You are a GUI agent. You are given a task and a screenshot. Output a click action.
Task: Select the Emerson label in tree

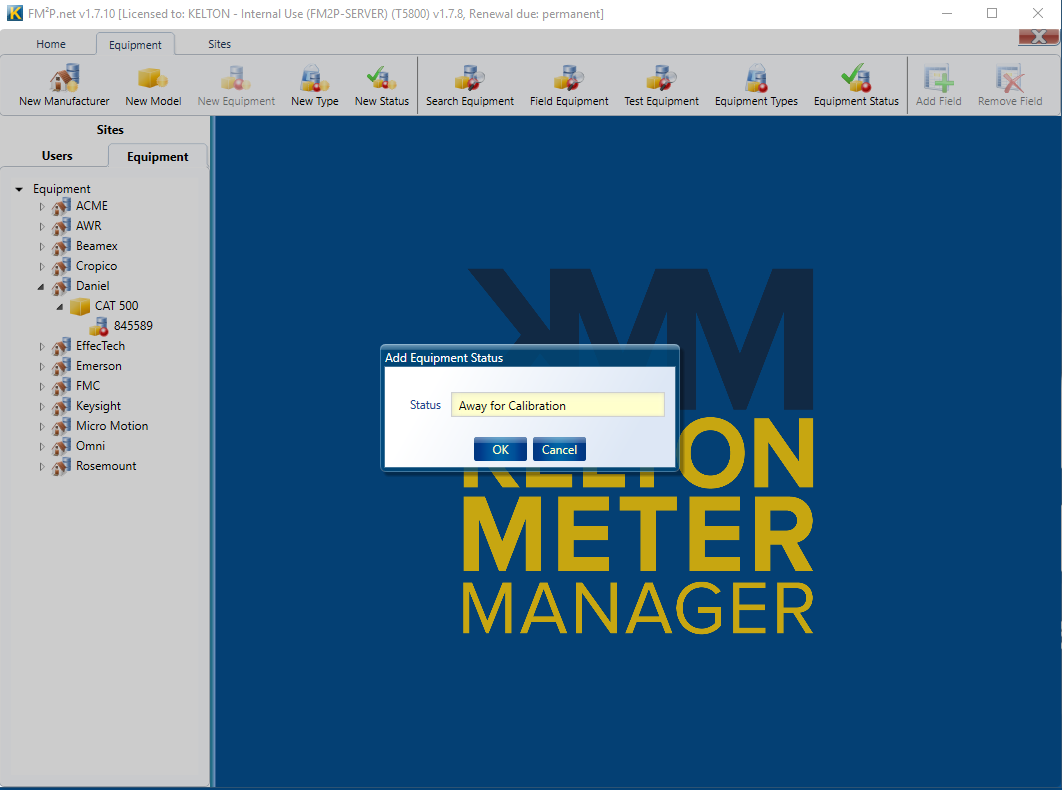[99, 366]
